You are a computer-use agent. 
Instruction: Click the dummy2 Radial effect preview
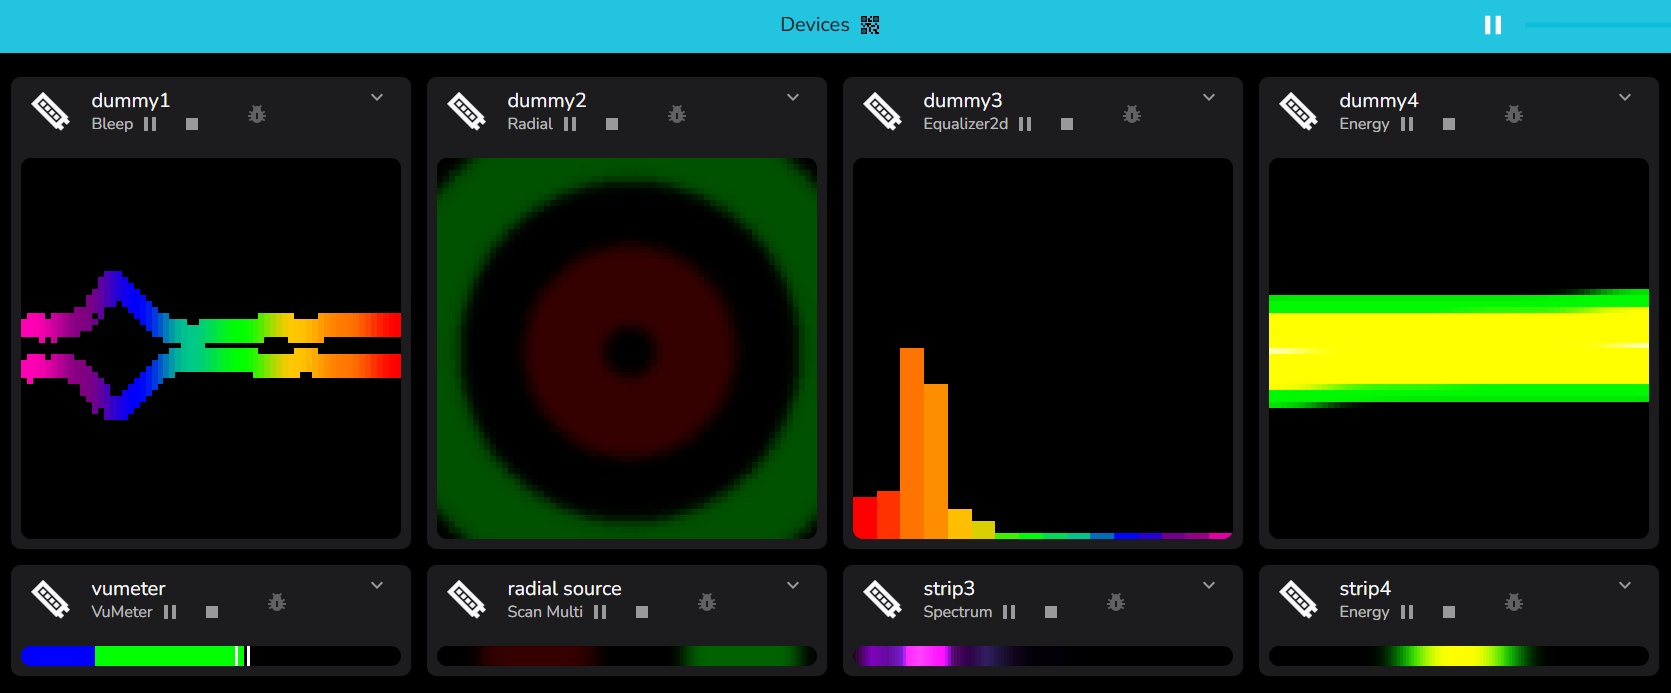(627, 348)
